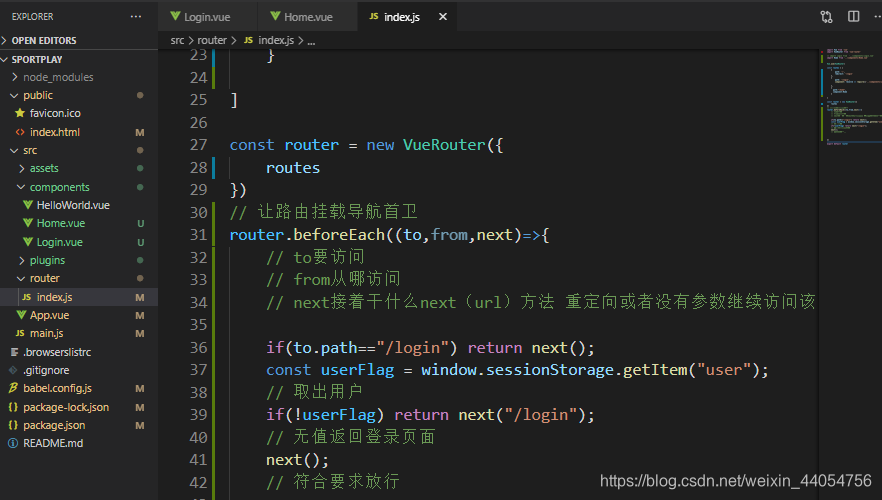Switch to the Login.vue tab
The image size is (882, 500).
[x=208, y=17]
